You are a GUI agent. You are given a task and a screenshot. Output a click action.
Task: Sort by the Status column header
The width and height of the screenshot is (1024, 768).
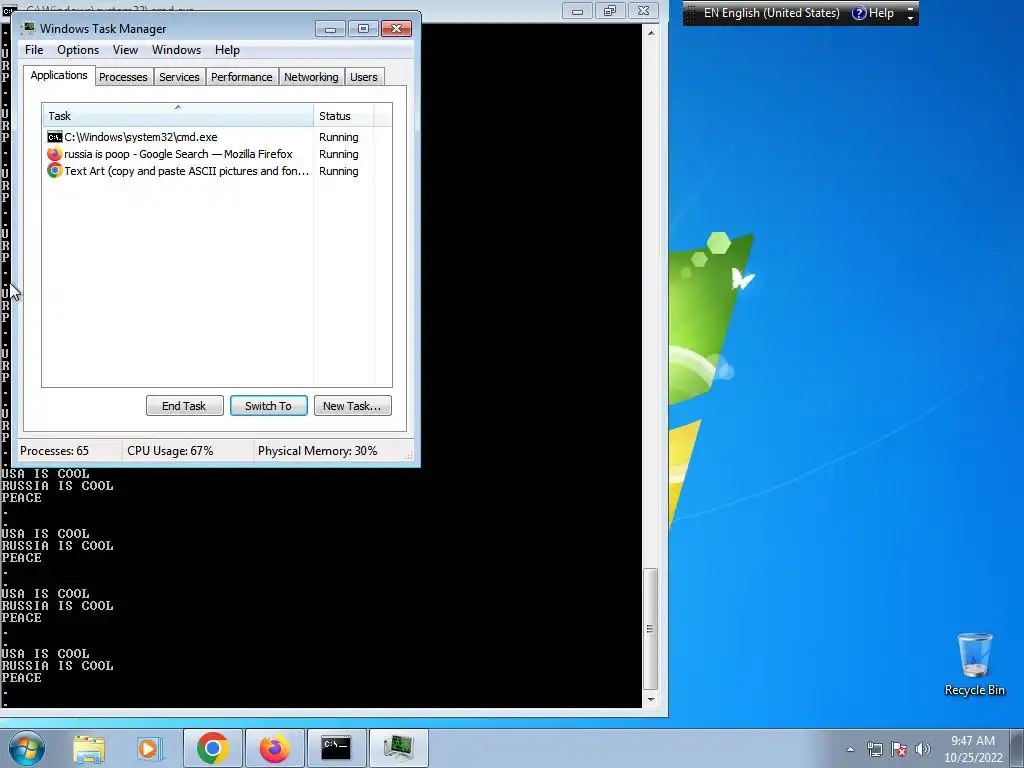[x=344, y=116]
